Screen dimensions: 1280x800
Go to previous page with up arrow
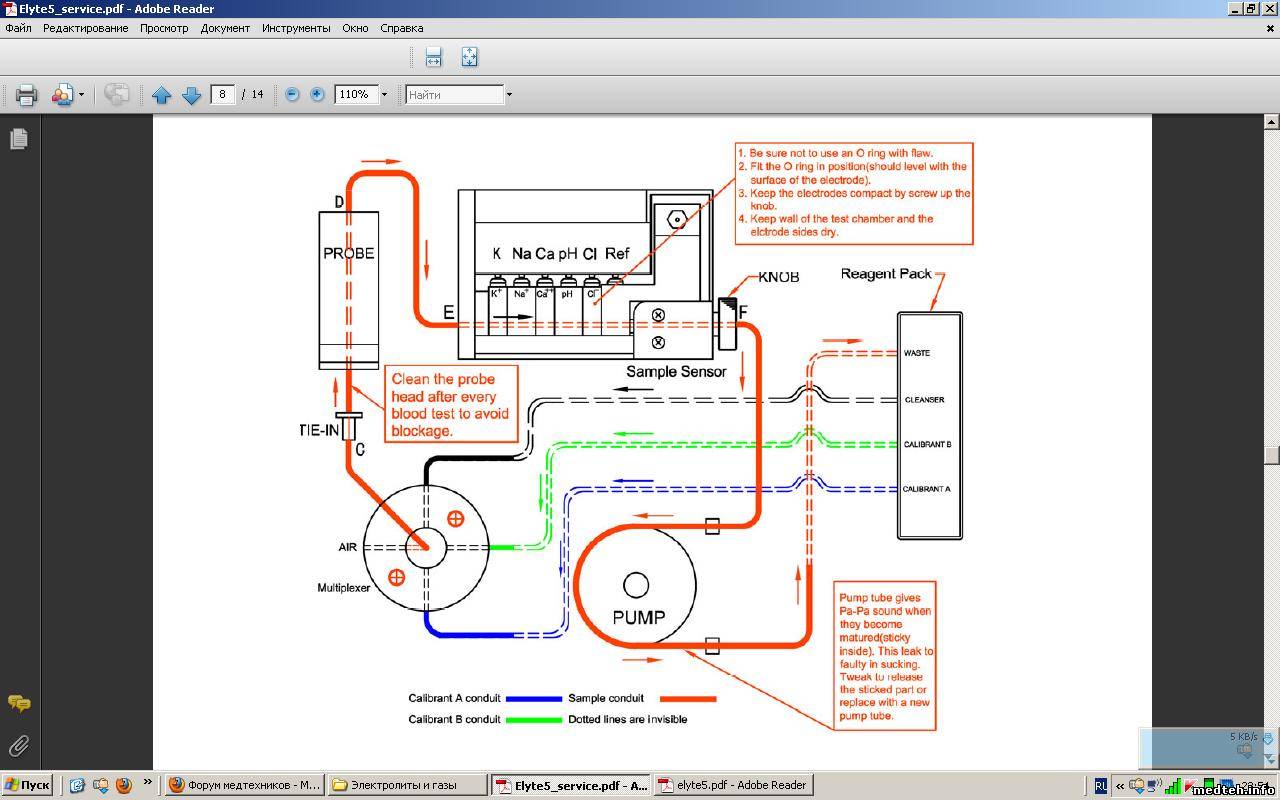162,95
